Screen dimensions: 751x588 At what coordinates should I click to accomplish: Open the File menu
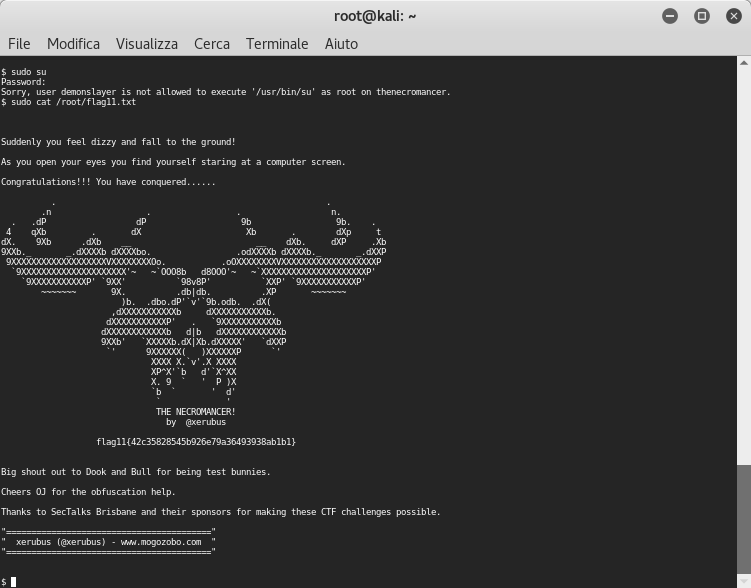coord(19,44)
